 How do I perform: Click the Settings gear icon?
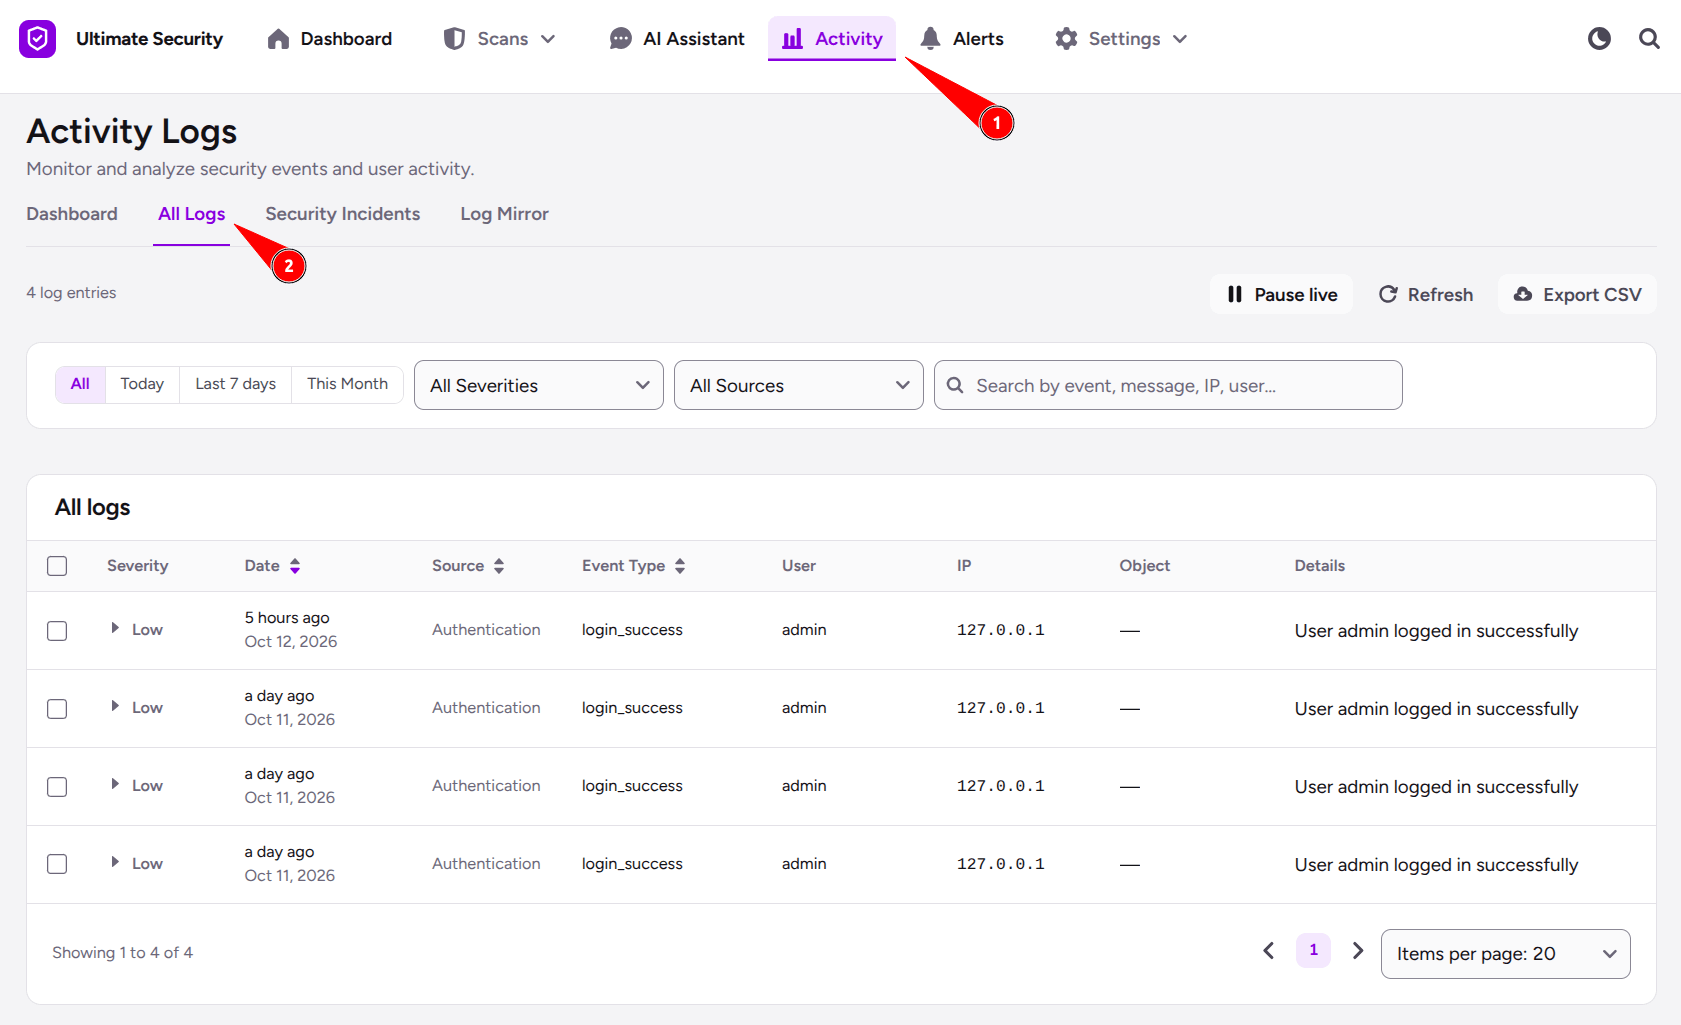click(1066, 39)
